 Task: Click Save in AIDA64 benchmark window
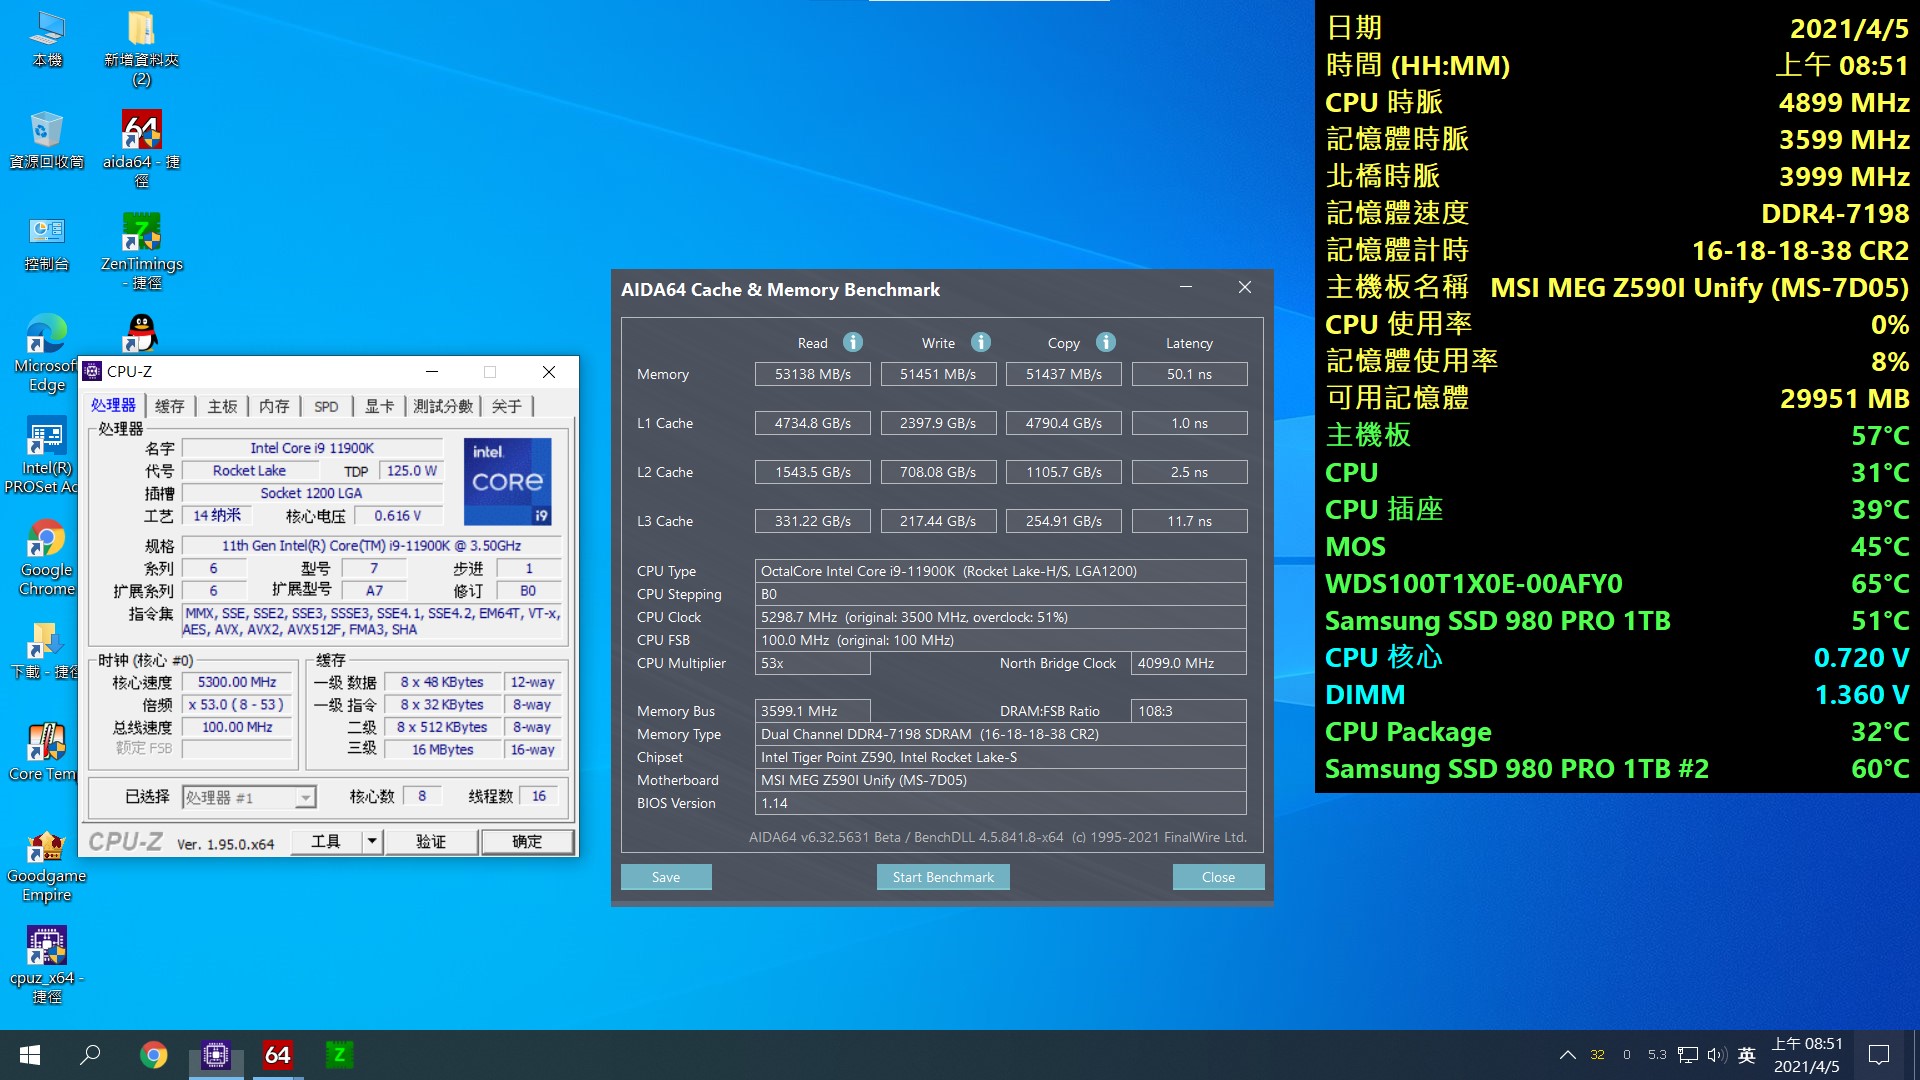coord(666,877)
